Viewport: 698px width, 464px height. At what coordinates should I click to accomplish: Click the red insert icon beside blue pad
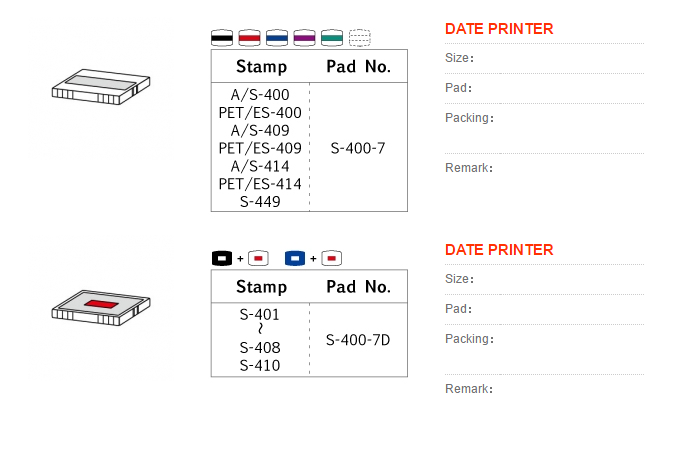331,258
